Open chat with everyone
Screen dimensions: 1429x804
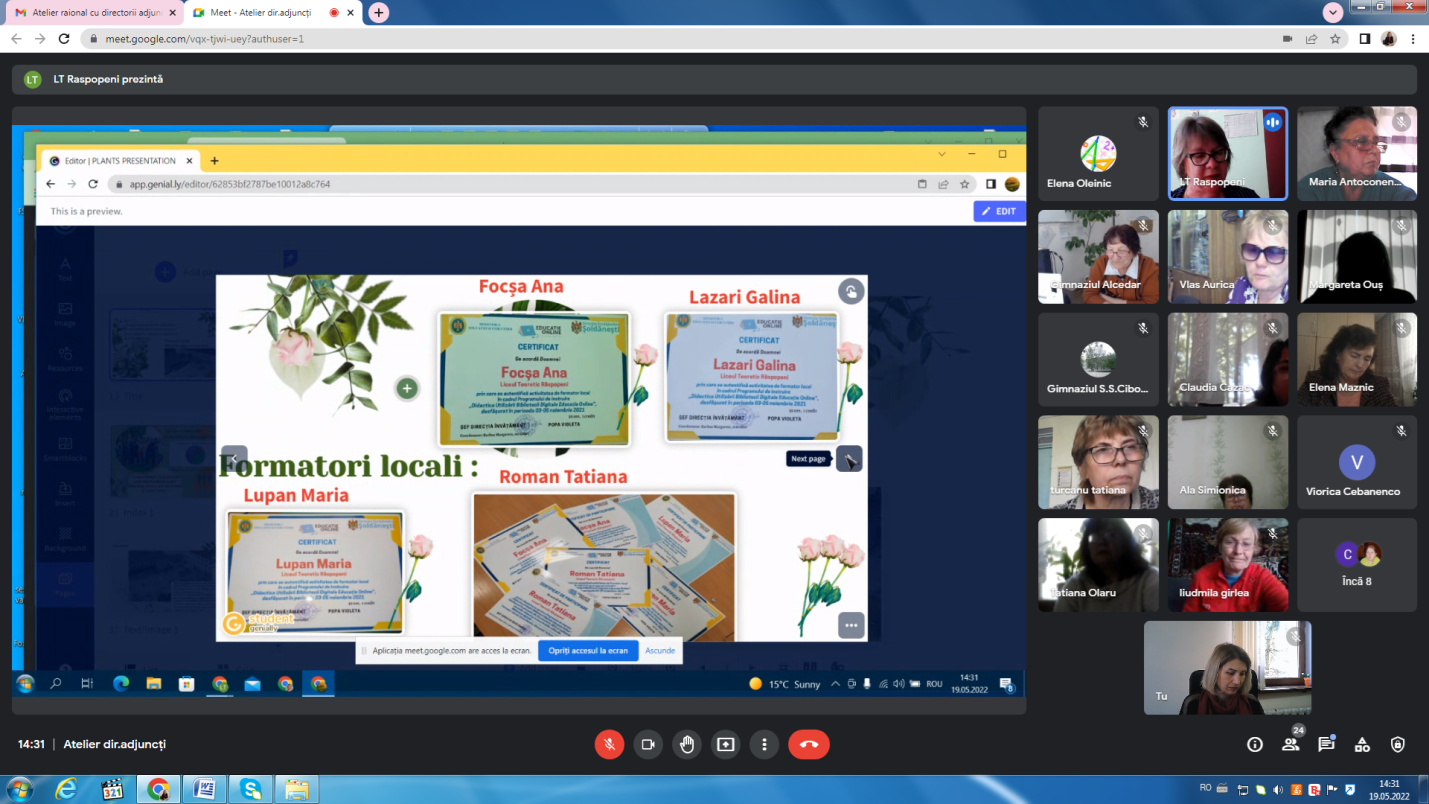point(1326,744)
